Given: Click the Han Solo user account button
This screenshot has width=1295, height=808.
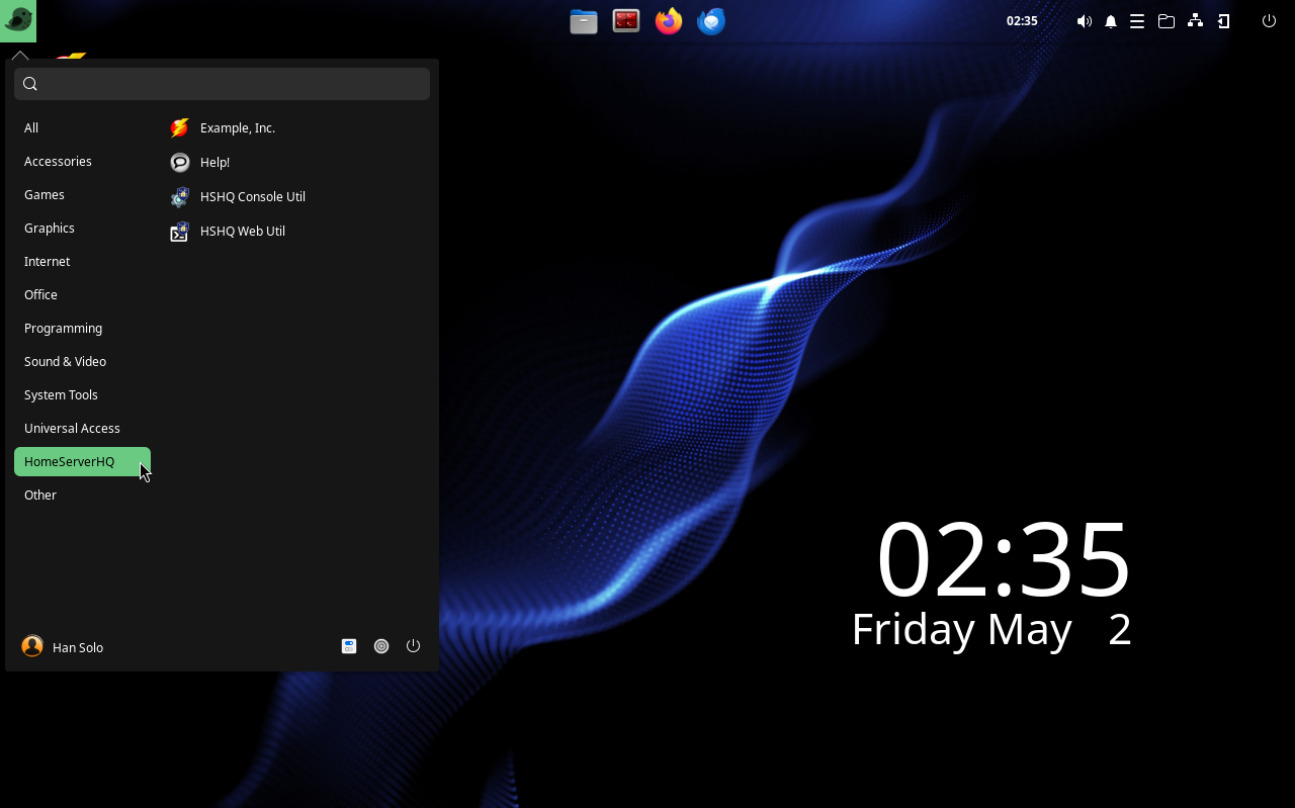Looking at the screenshot, I should pos(63,647).
